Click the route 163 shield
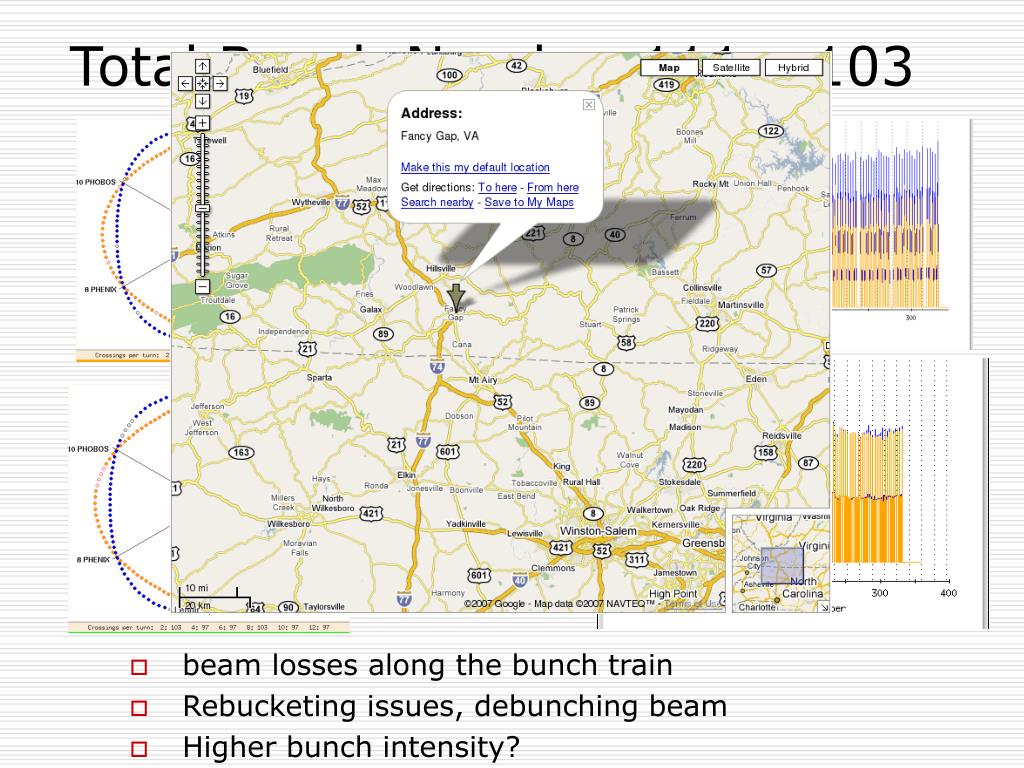 [241, 453]
